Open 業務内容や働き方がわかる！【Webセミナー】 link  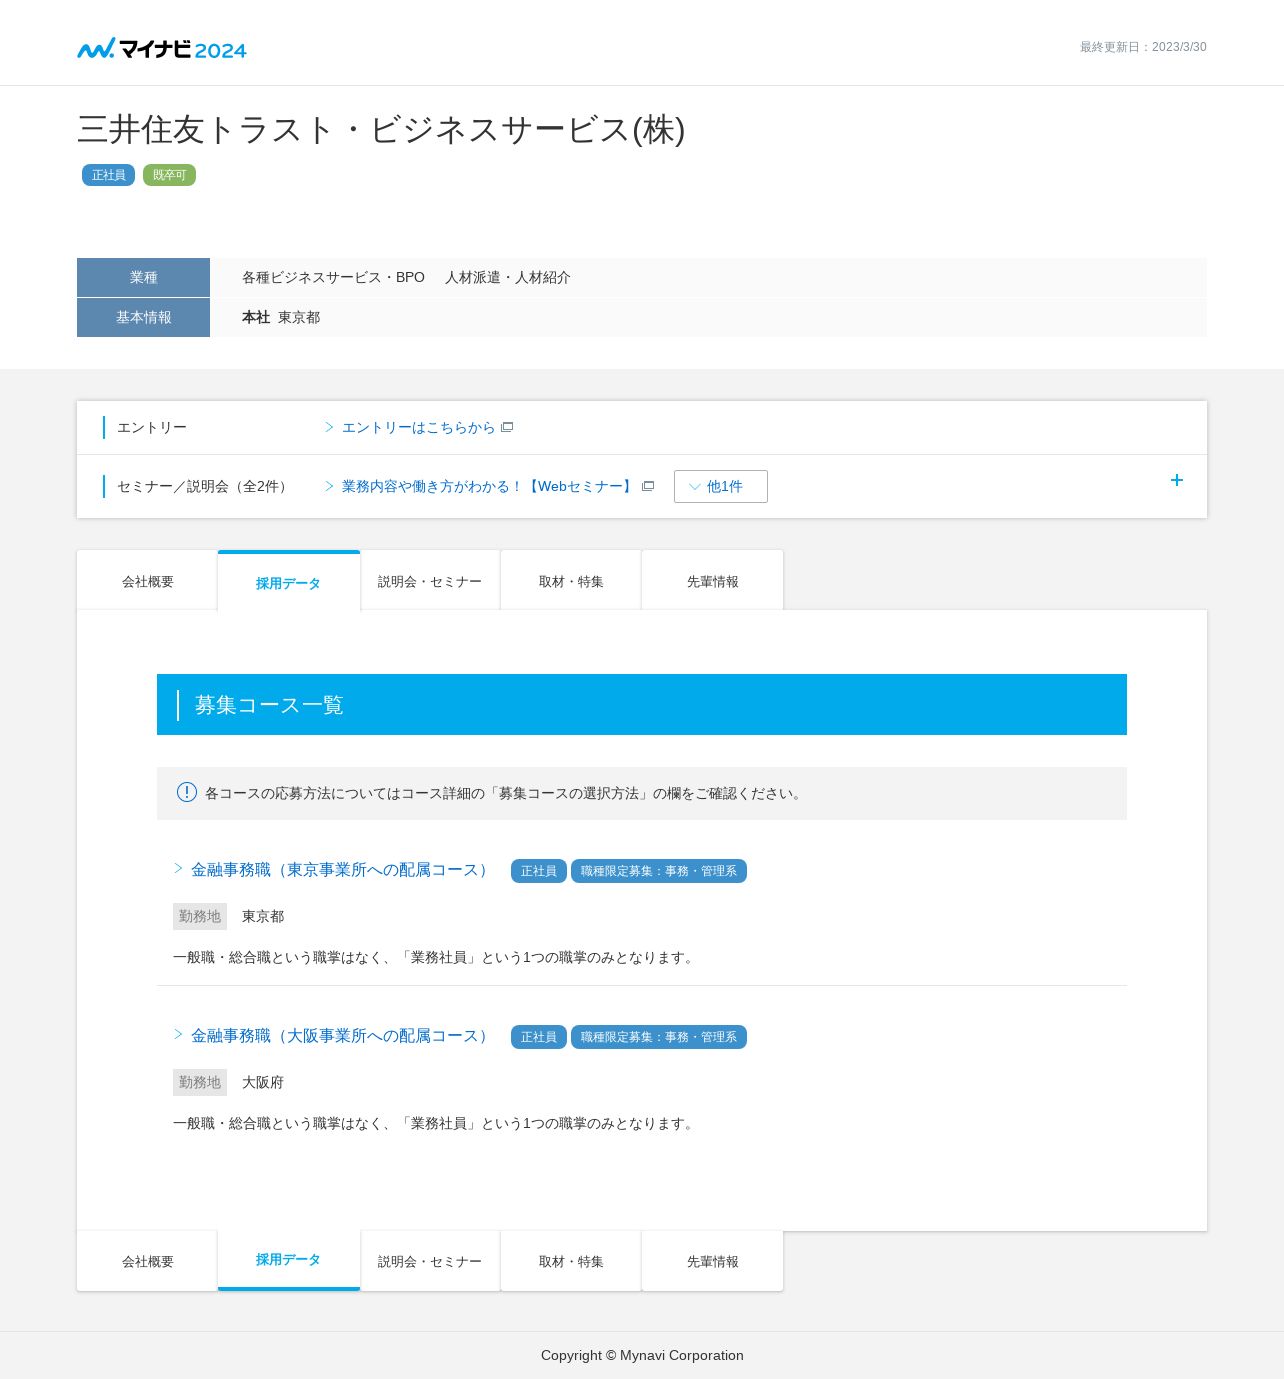pos(489,486)
